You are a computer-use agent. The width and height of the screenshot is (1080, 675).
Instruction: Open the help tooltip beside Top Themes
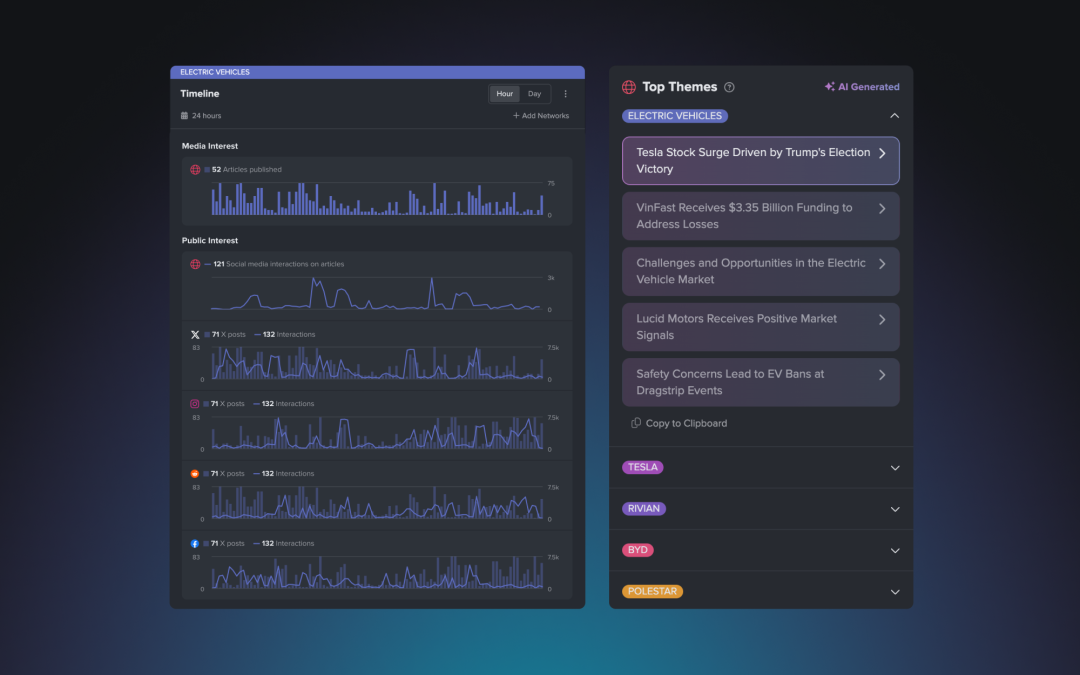(729, 87)
